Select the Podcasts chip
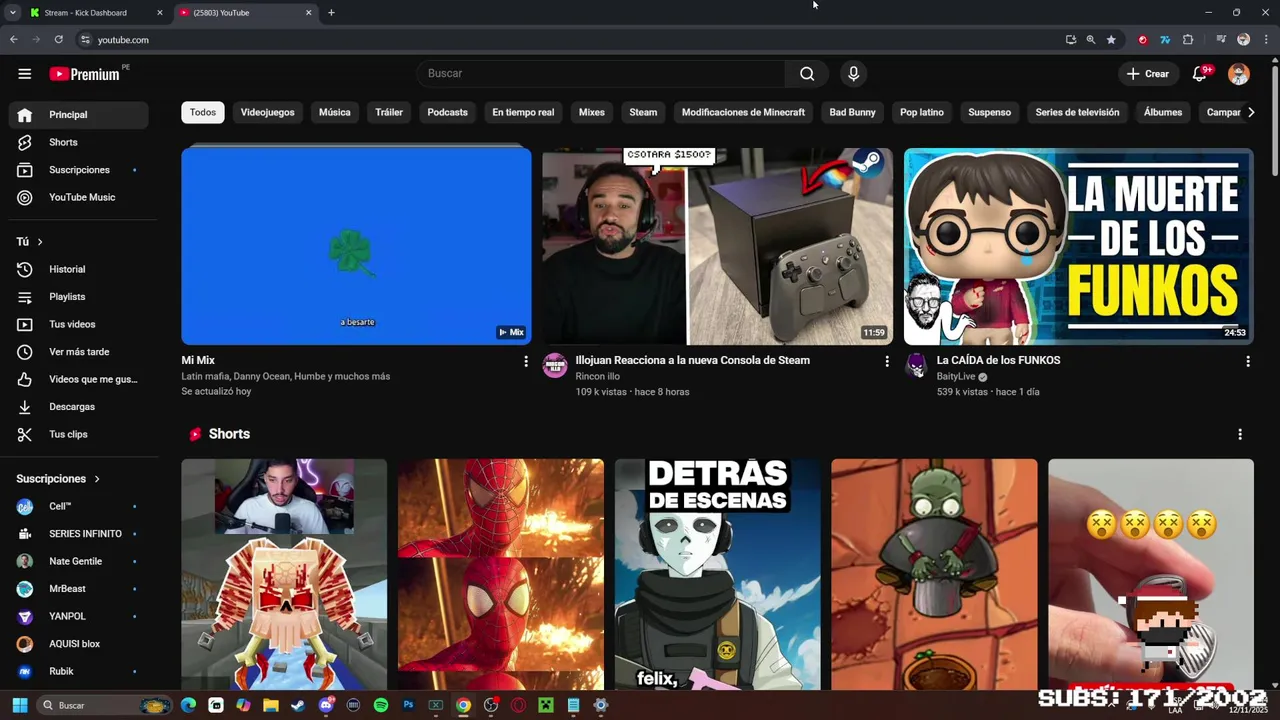Viewport: 1280px width, 720px height. [x=447, y=112]
